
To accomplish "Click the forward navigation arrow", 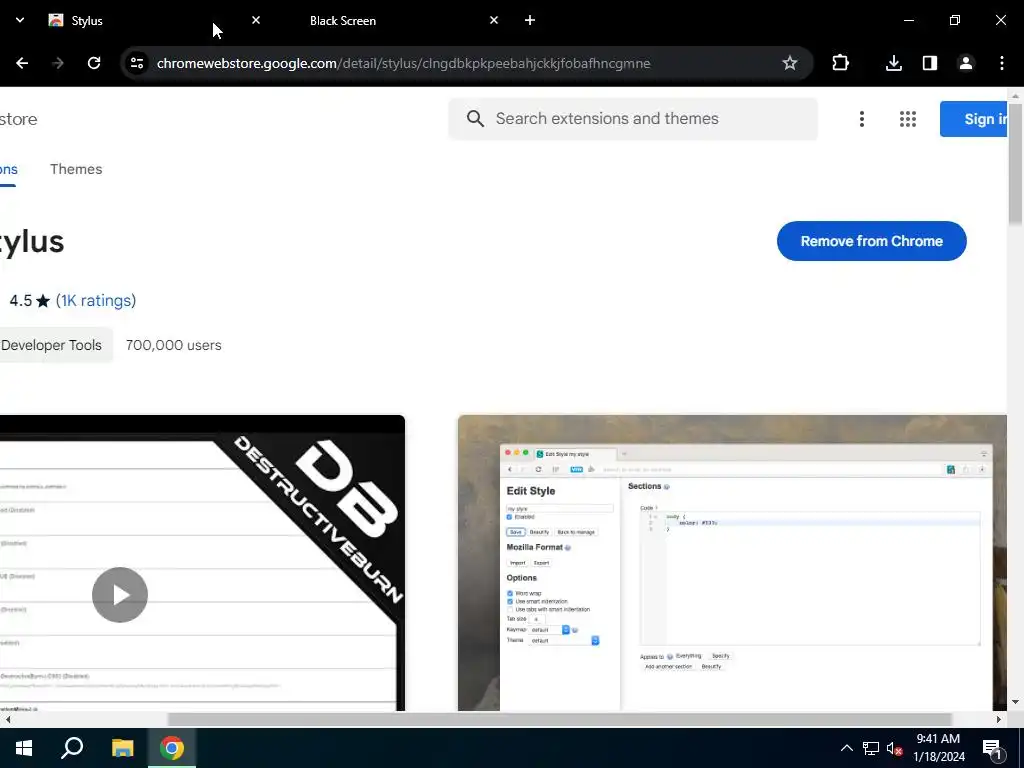I will (x=58, y=63).
